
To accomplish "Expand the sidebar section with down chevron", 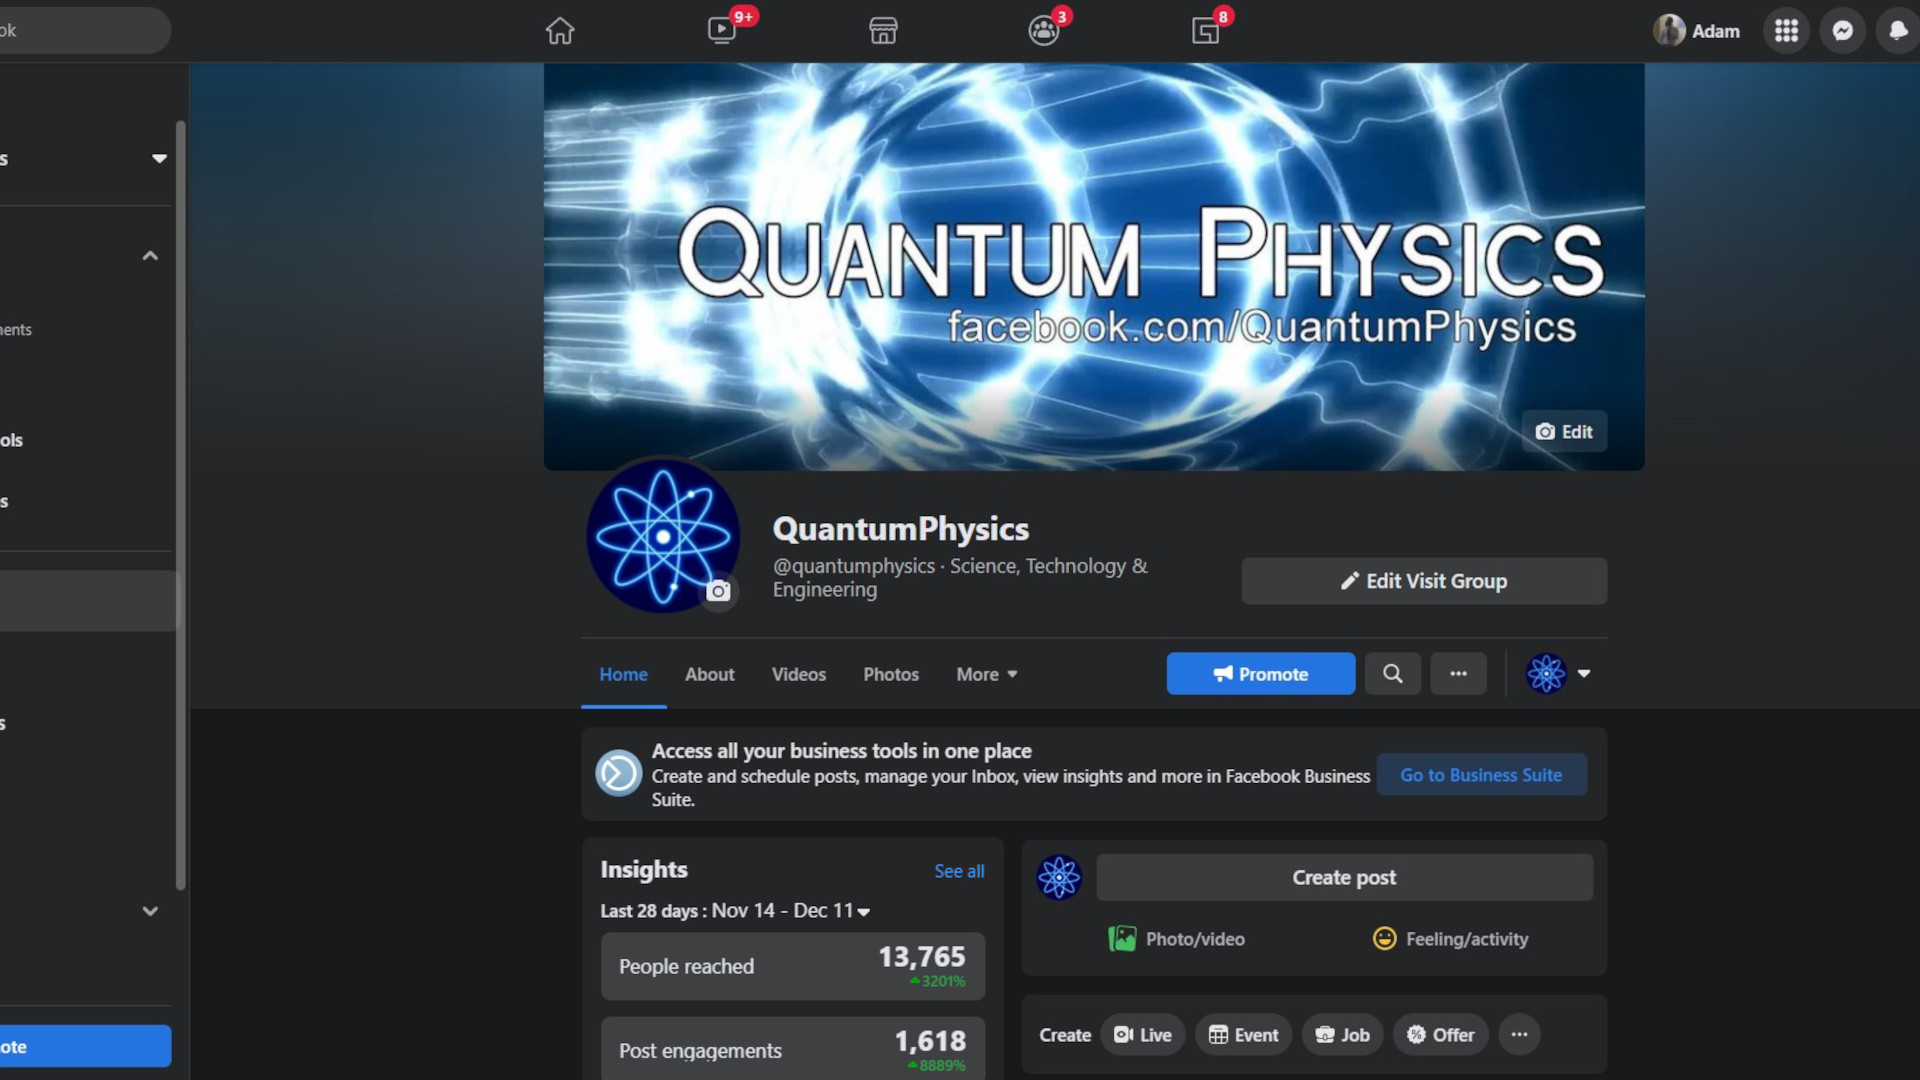I will pyautogui.click(x=150, y=911).
